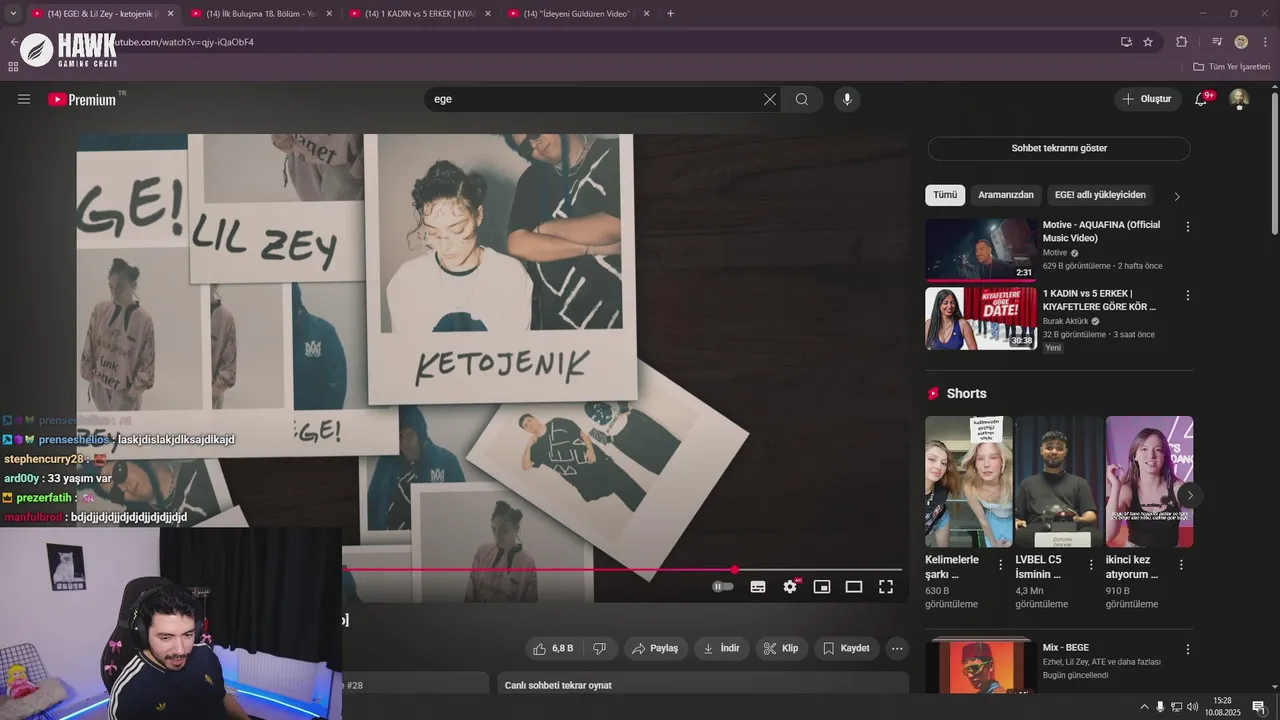The height and width of the screenshot is (720, 1280).
Task: Select the Tümü filter chip
Action: pyautogui.click(x=945, y=195)
